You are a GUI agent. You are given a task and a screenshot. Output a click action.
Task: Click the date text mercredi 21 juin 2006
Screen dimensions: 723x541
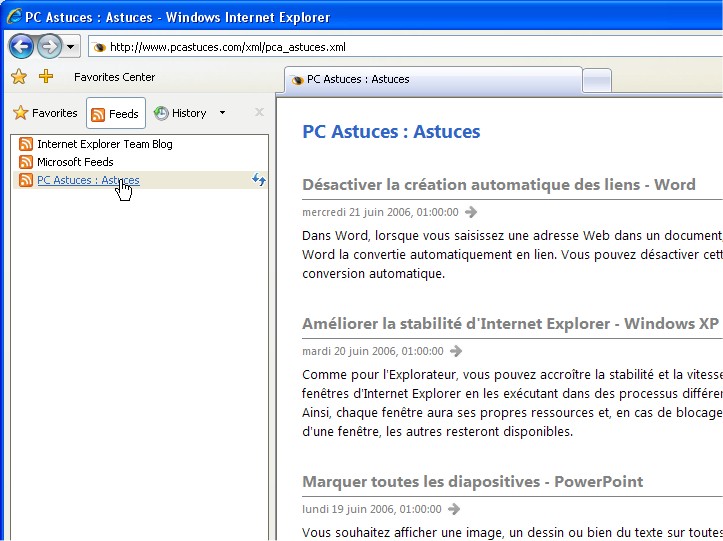[x=380, y=212]
